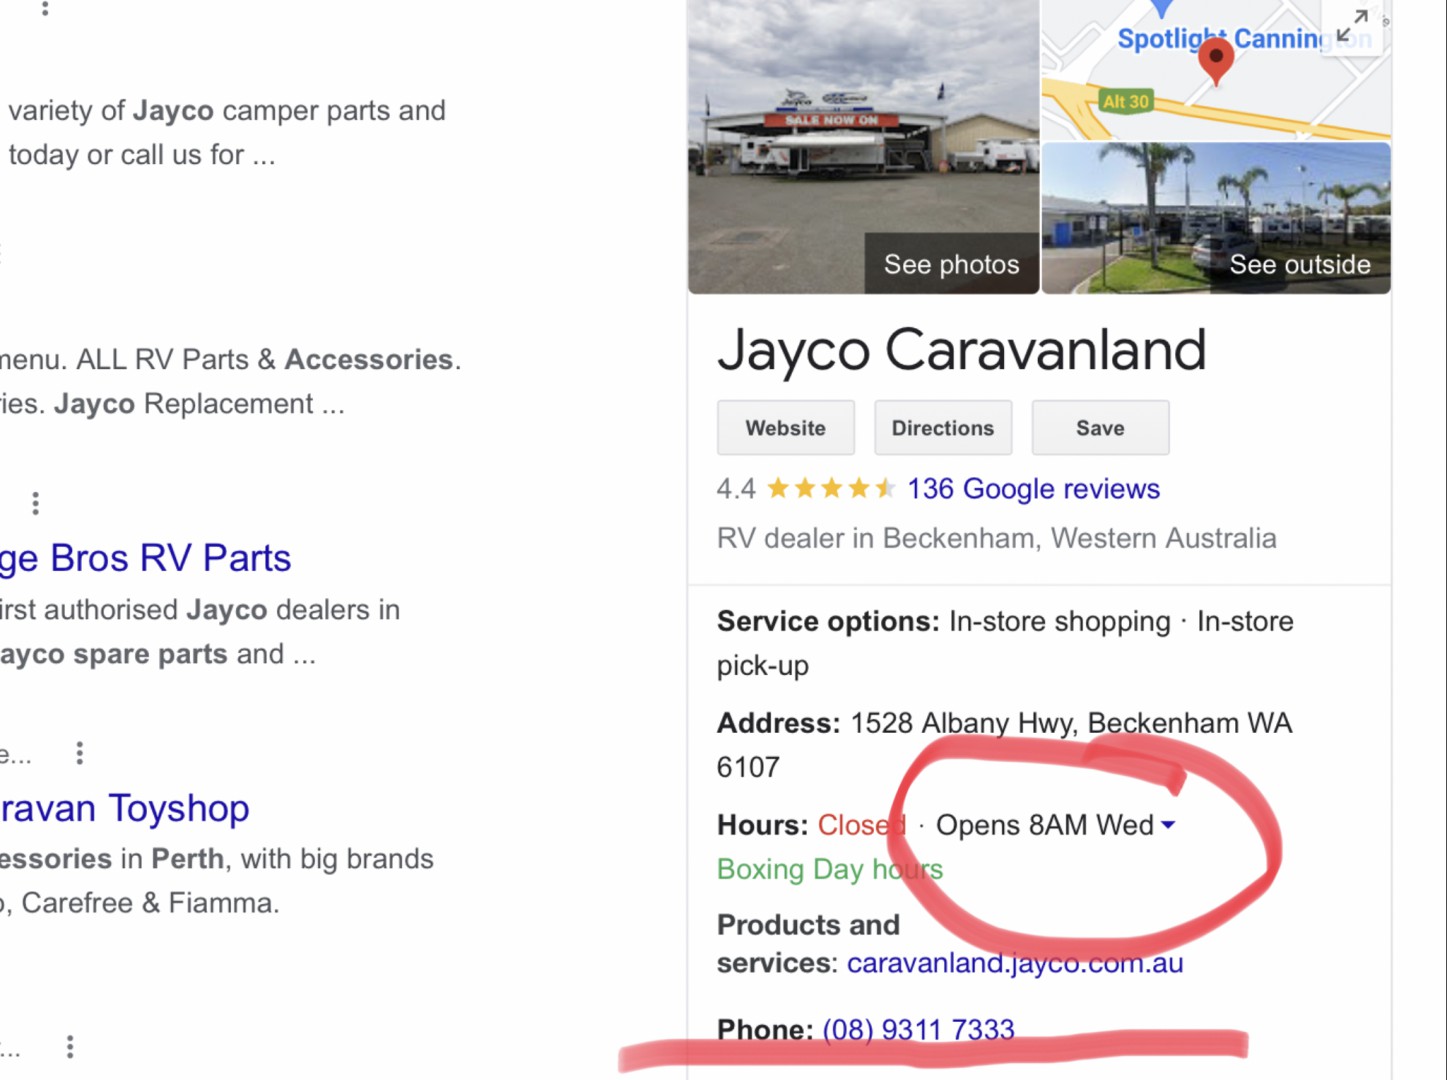This screenshot has width=1447, height=1080.
Task: Open the three-dot menu at the top result
Action: coord(45,8)
